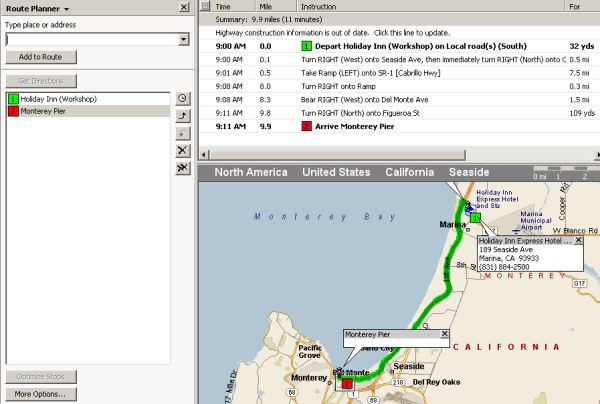600x404 pixels.
Task: Click the move stop up arrow icon
Action: coord(183,116)
